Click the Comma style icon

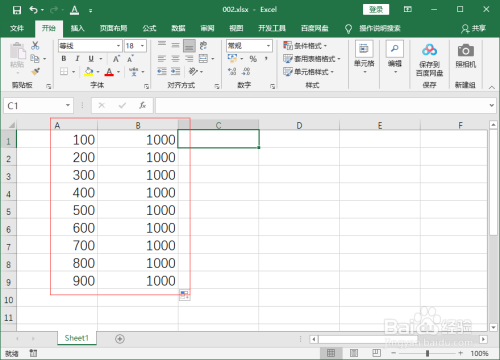pos(266,59)
